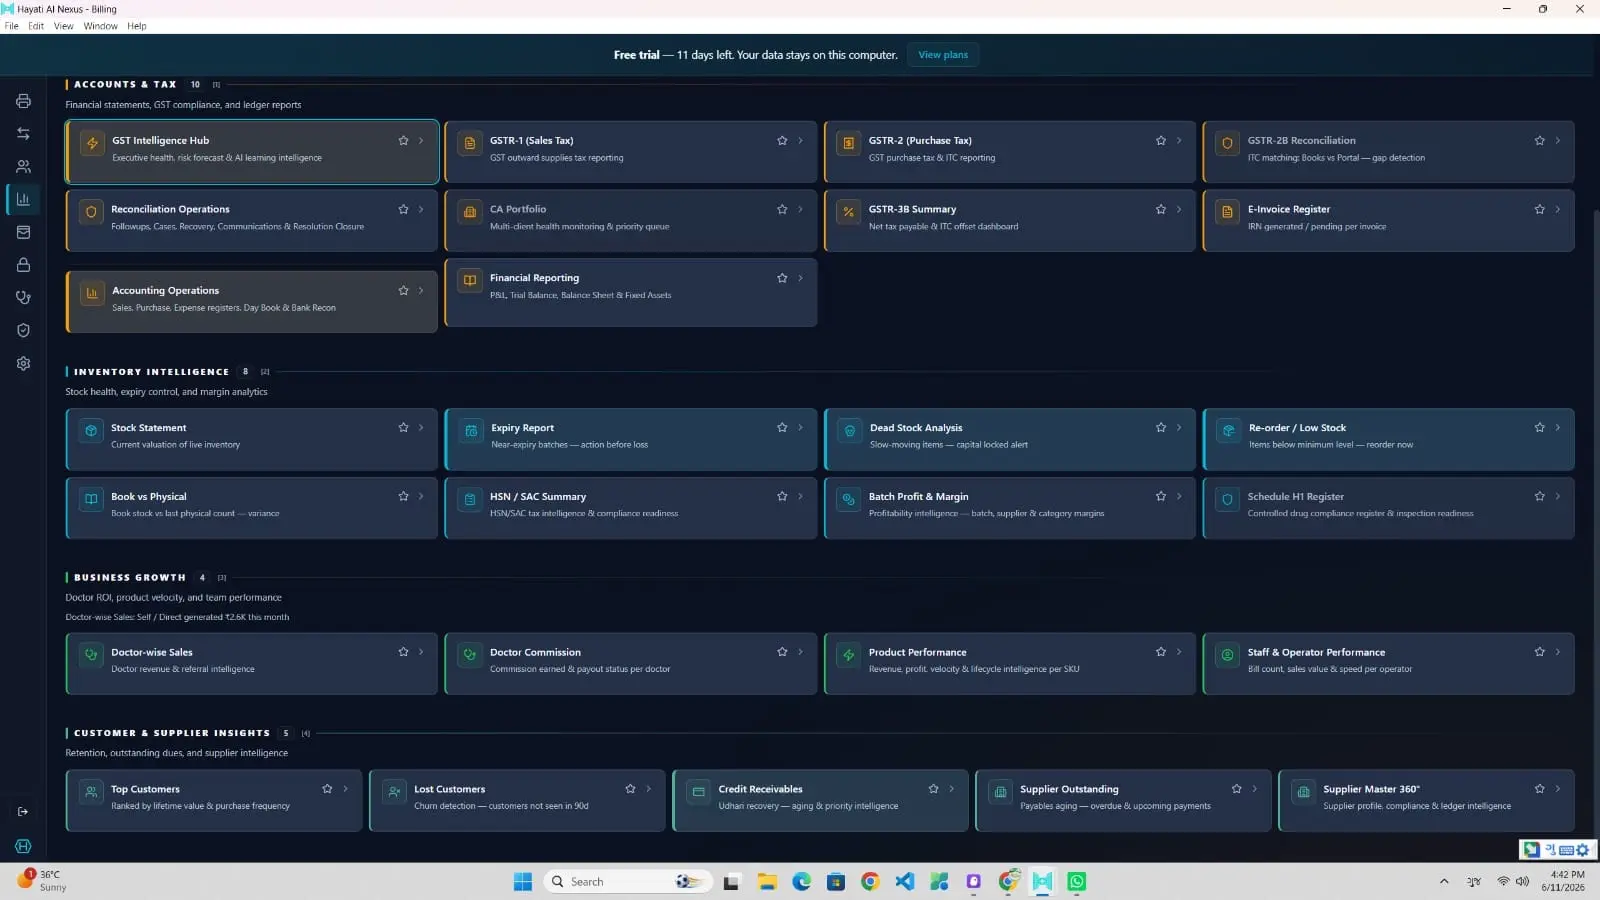Click the Credit Receivables card icon
This screenshot has width=1600, height=900.
pos(698,792)
